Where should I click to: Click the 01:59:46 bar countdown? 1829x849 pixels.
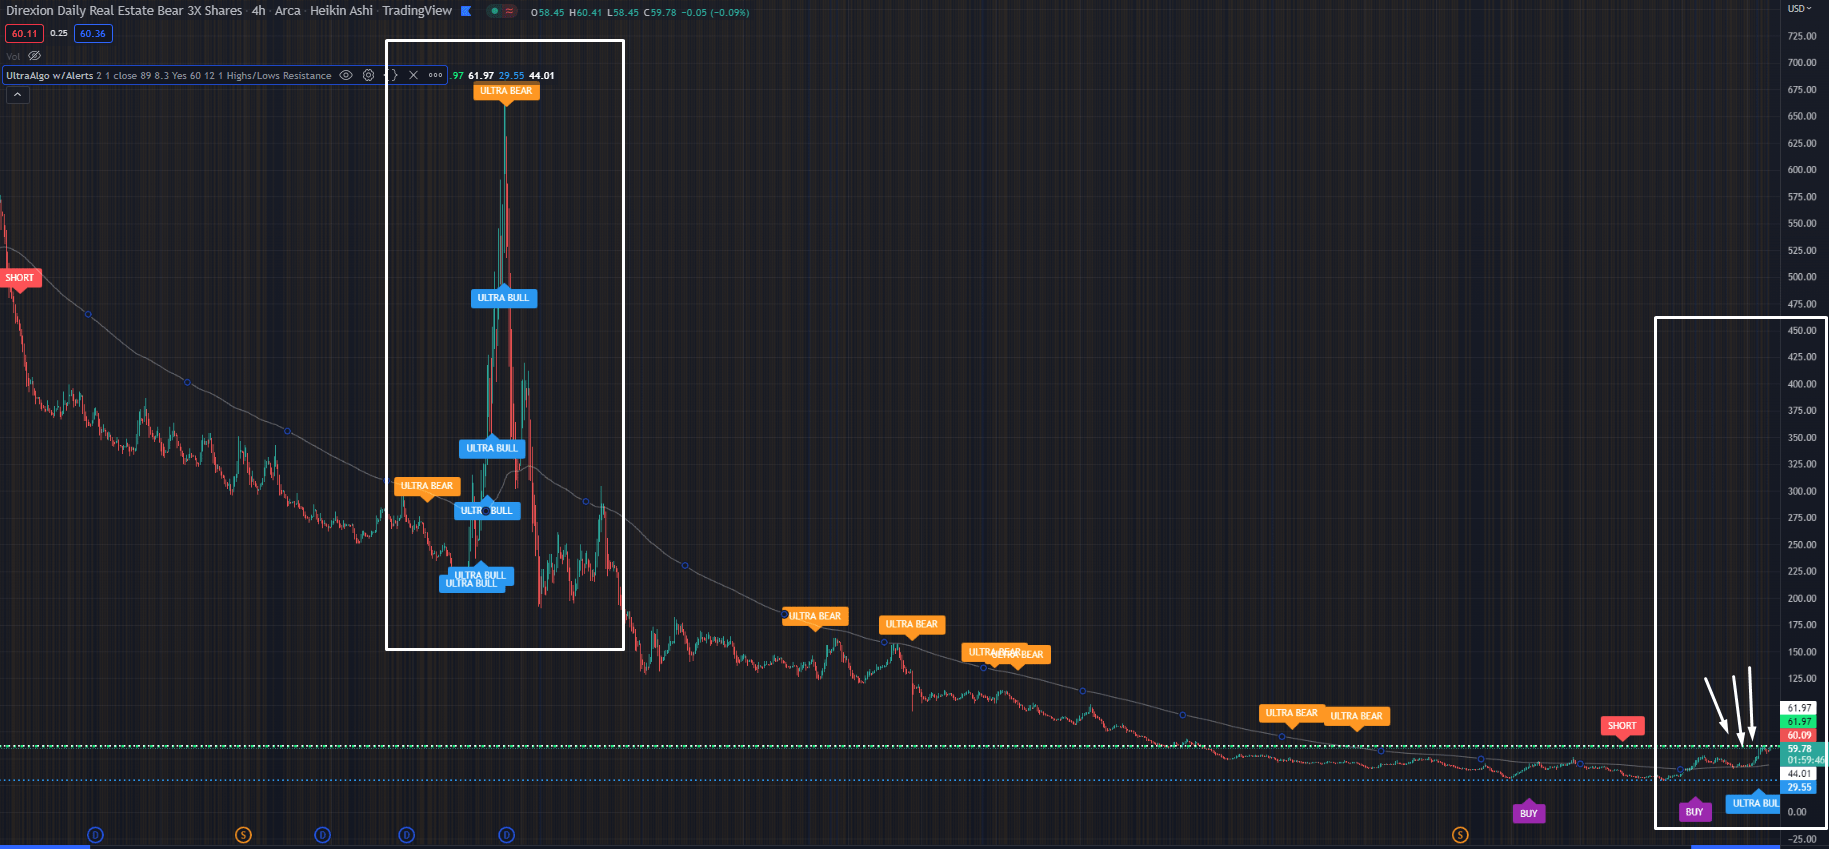(x=1805, y=760)
